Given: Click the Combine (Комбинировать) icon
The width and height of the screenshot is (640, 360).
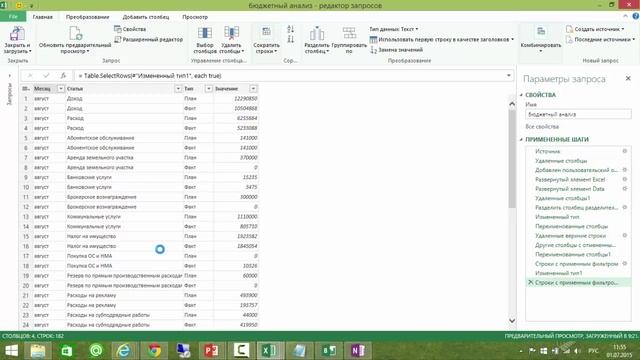Looking at the screenshot, I should click(541, 31).
